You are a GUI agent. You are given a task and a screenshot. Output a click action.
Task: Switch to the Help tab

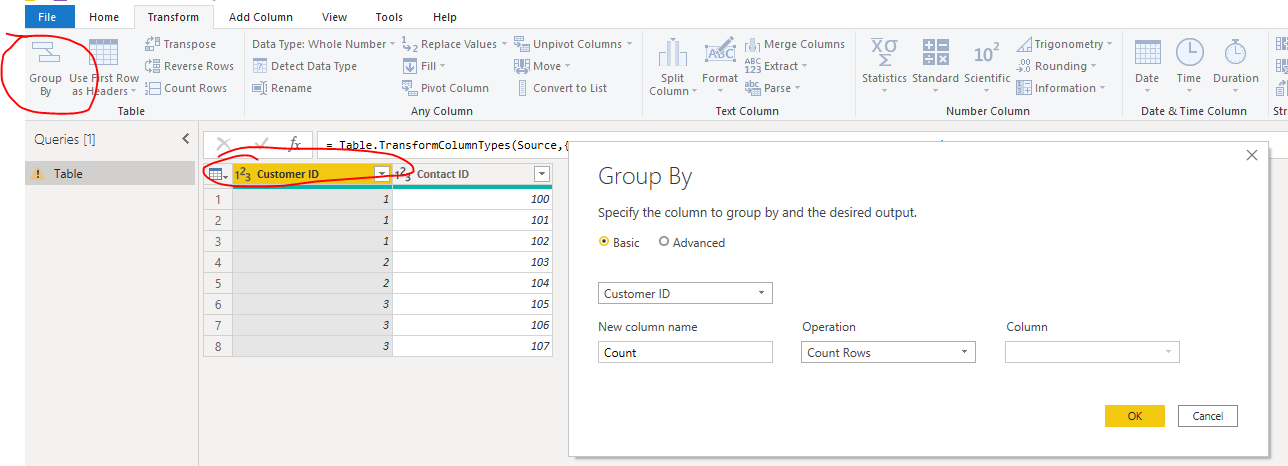tap(445, 17)
